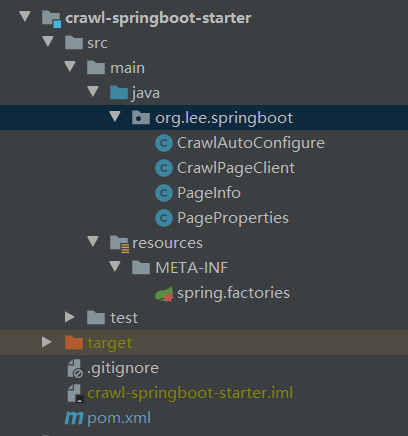Click the module icon of crawl-springboot-starter
The width and height of the screenshot is (408, 436).
click(51, 18)
